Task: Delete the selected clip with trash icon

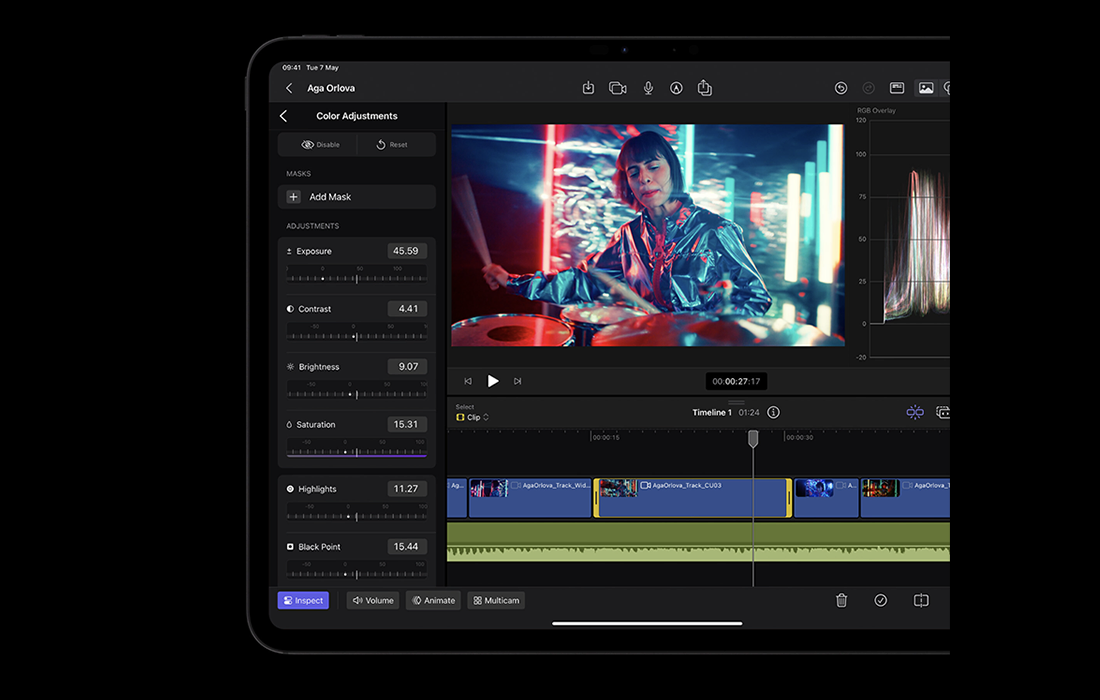Action: (842, 600)
